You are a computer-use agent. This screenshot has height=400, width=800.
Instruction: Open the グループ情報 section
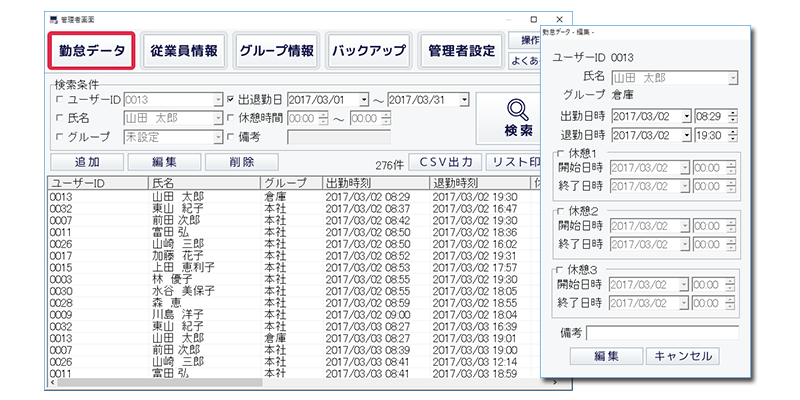pyautogui.click(x=275, y=49)
